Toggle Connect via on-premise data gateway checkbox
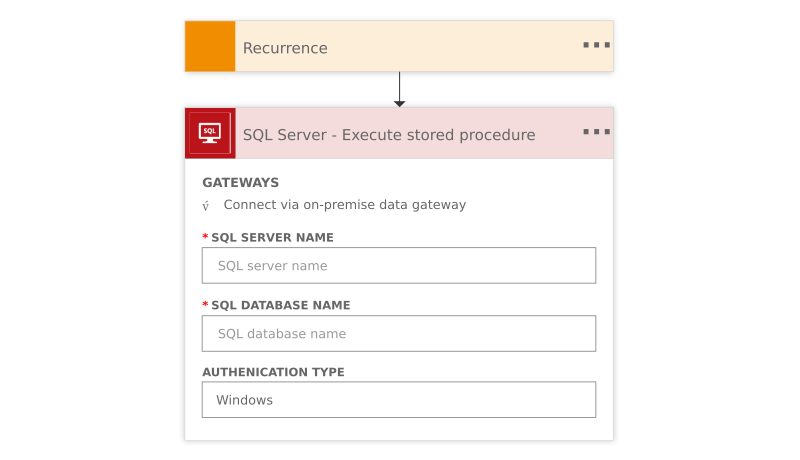 point(206,206)
